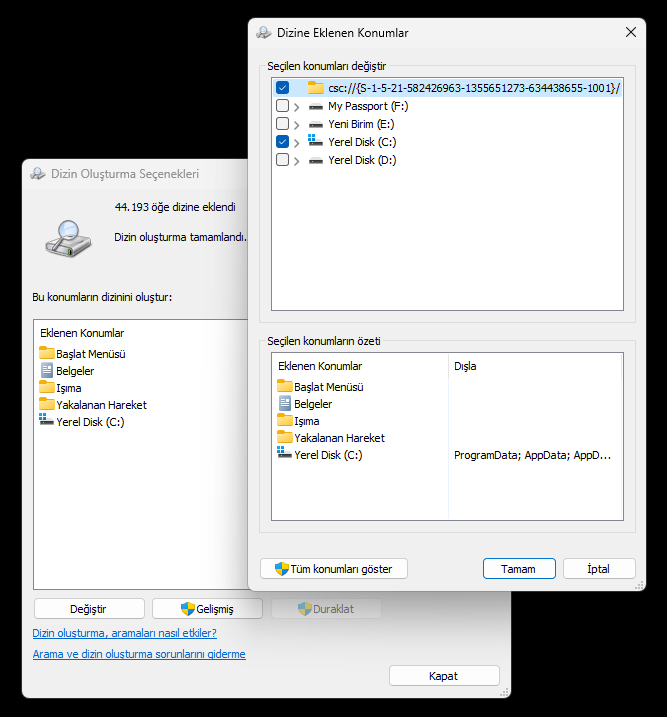This screenshot has height=717, width=667.
Task: Uncheck the csc:// location checkbox
Action: [283, 87]
